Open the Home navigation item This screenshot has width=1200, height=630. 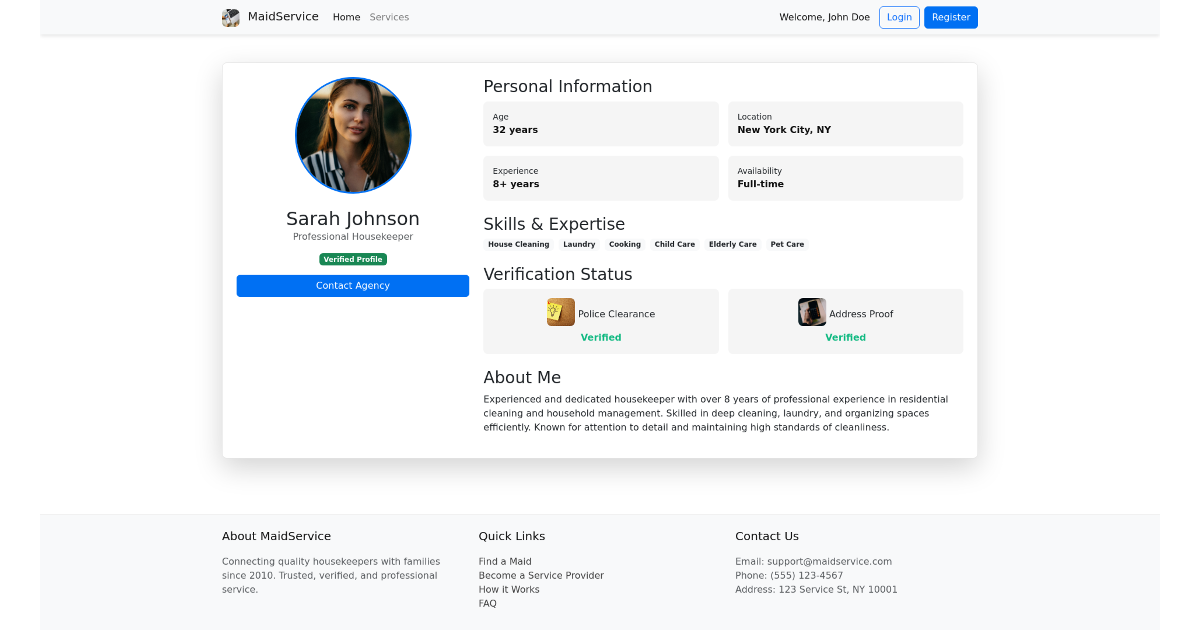tap(346, 17)
